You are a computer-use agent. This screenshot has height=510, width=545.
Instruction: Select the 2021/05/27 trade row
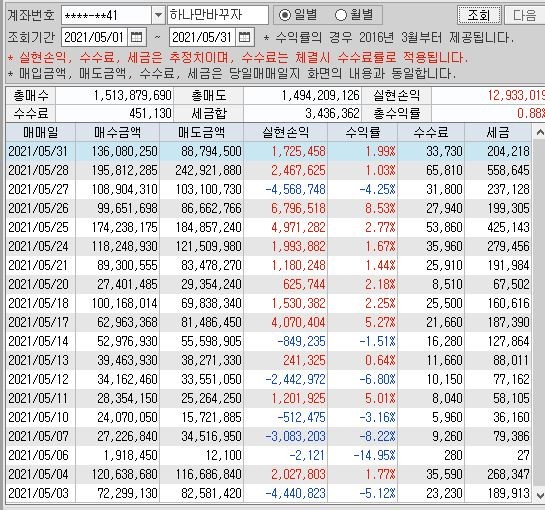[x=269, y=189]
